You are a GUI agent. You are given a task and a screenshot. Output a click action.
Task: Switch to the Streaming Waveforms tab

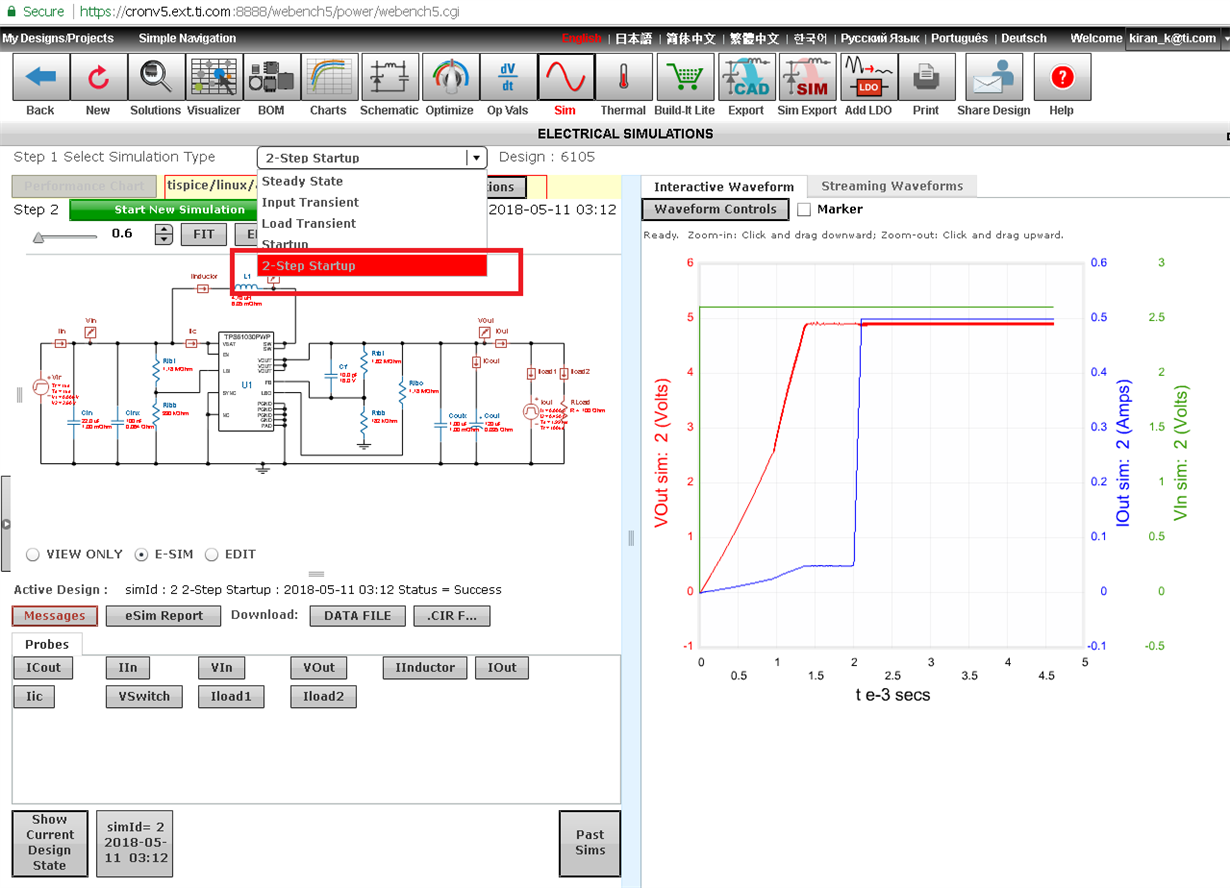(x=892, y=186)
